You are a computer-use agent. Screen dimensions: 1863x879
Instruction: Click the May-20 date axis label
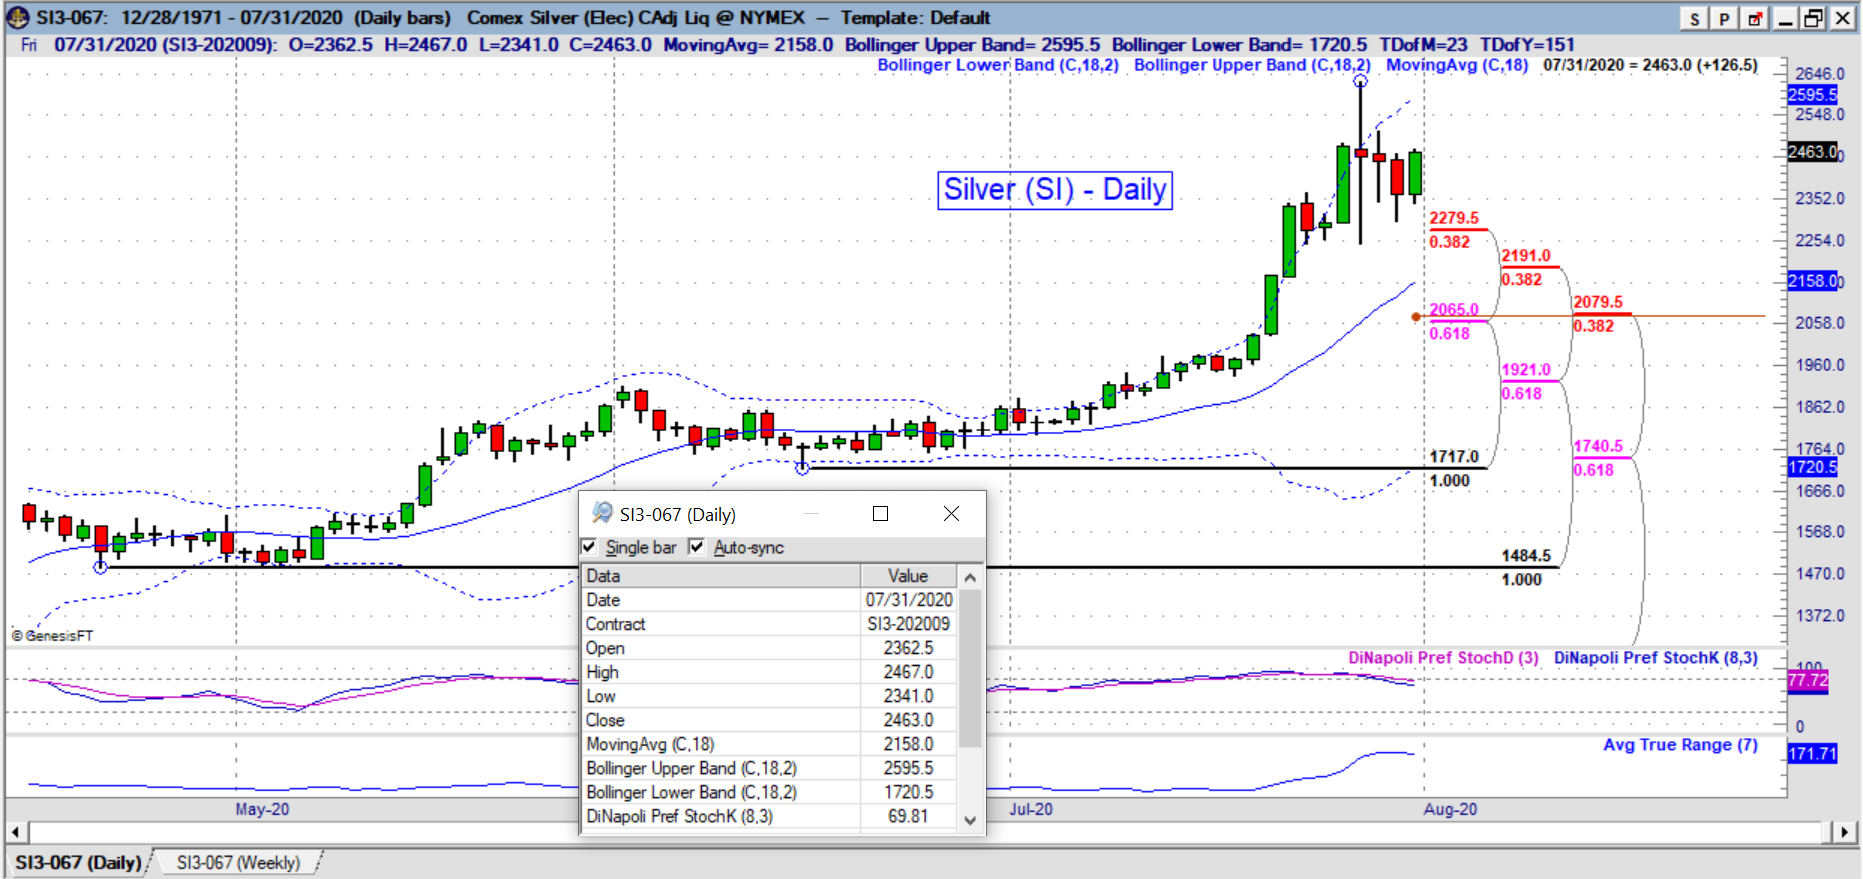tap(262, 809)
